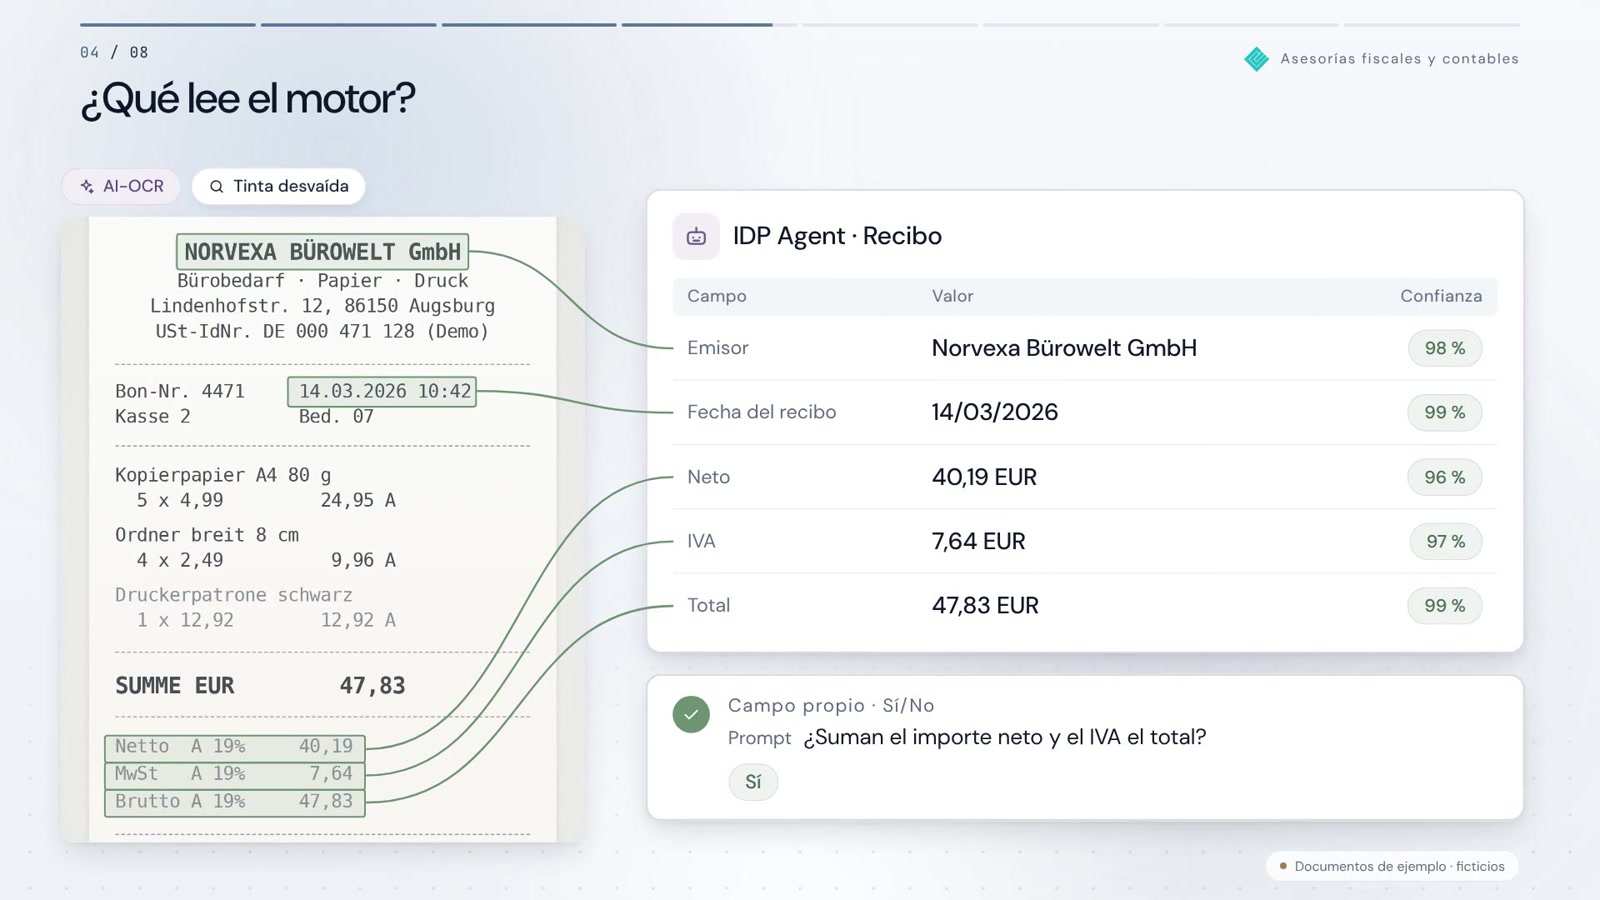Screen dimensions: 1600x900
Task: Click the Valor column header
Action: tap(953, 296)
